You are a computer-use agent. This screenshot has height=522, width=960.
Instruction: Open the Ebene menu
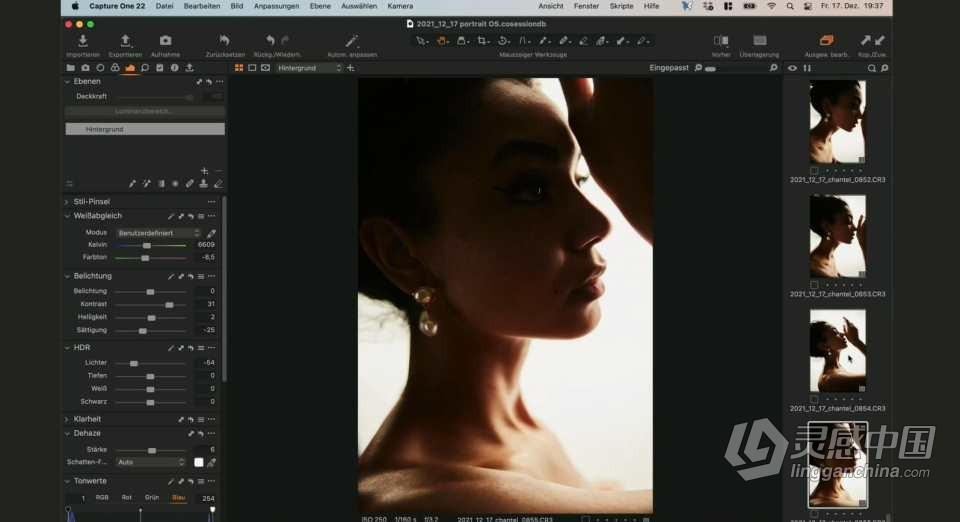point(320,6)
